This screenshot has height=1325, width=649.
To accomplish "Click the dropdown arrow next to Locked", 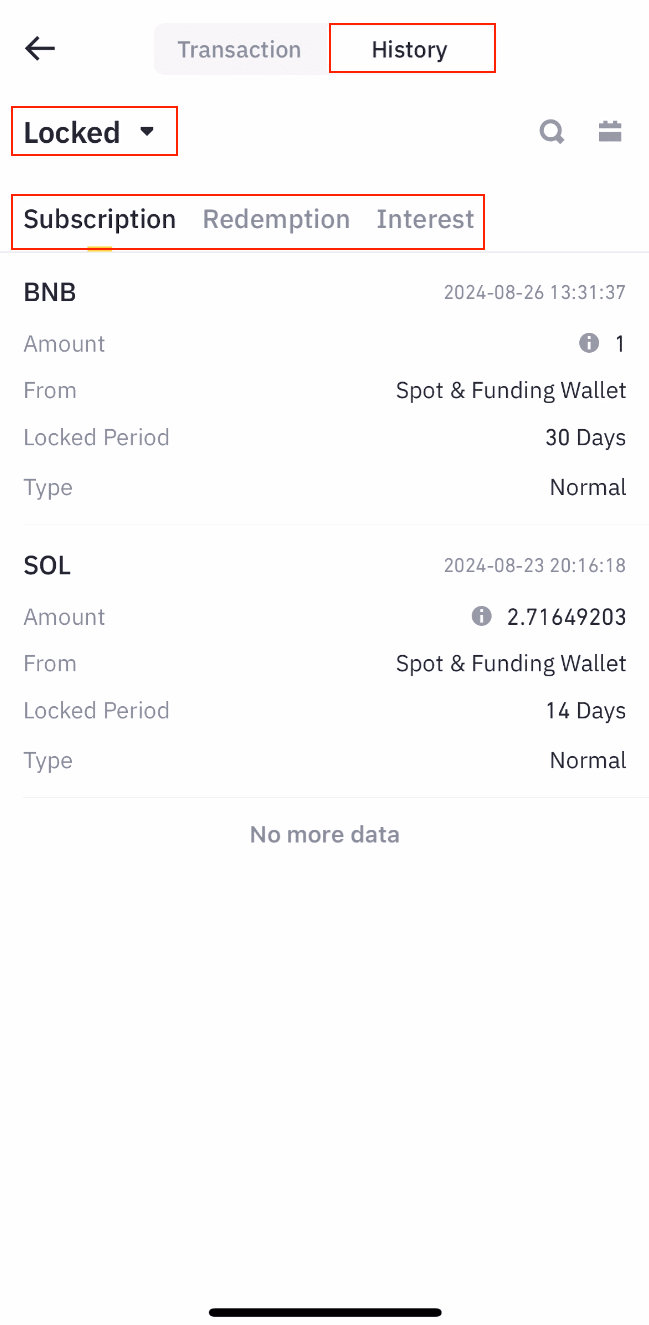I will [x=147, y=131].
